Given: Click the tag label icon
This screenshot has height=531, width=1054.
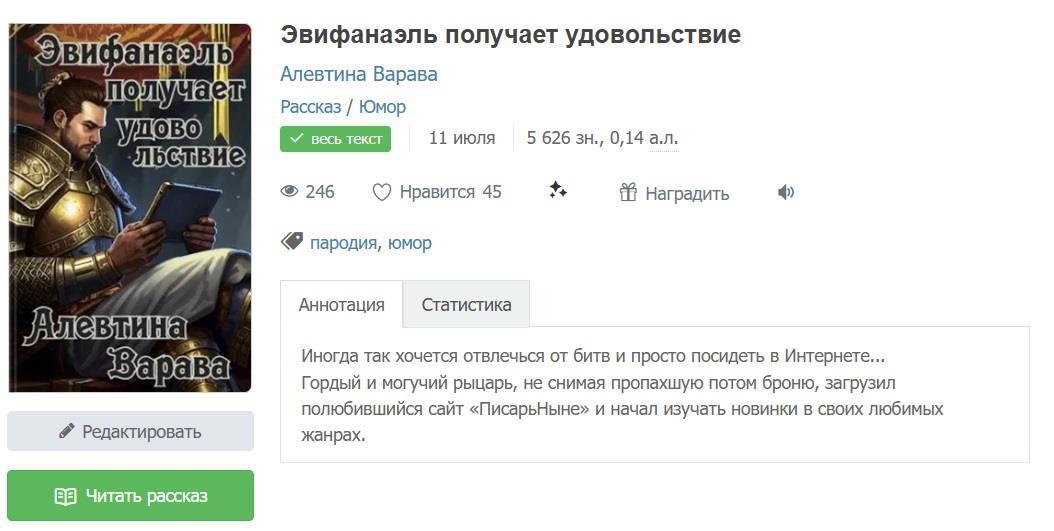Looking at the screenshot, I should click(x=292, y=242).
